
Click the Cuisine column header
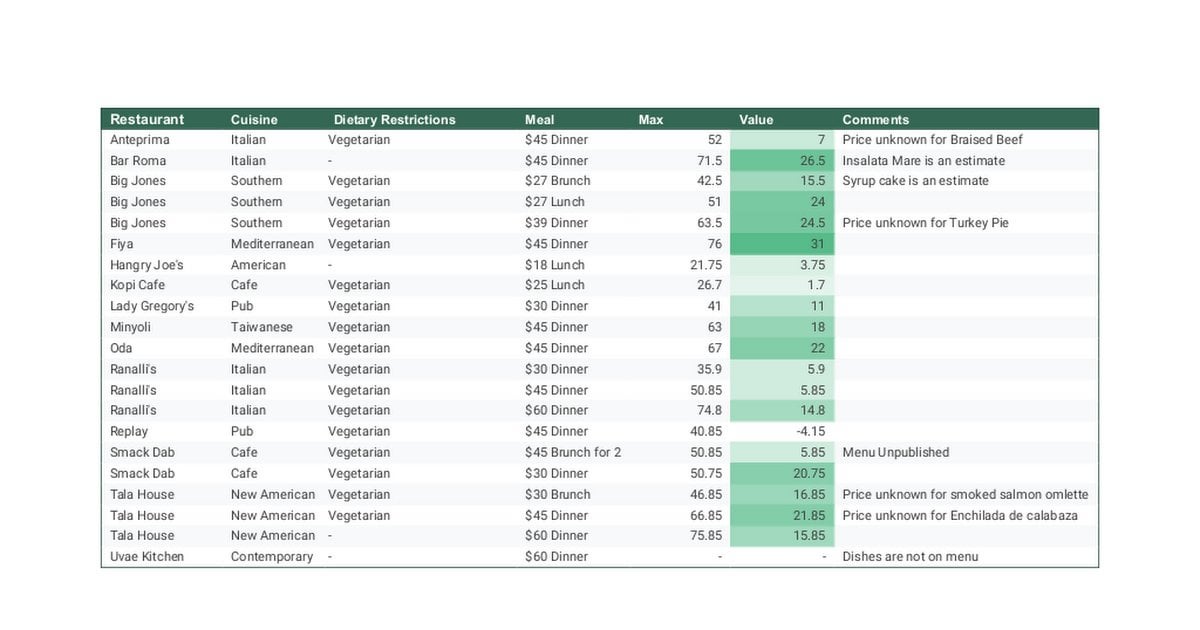coord(254,119)
